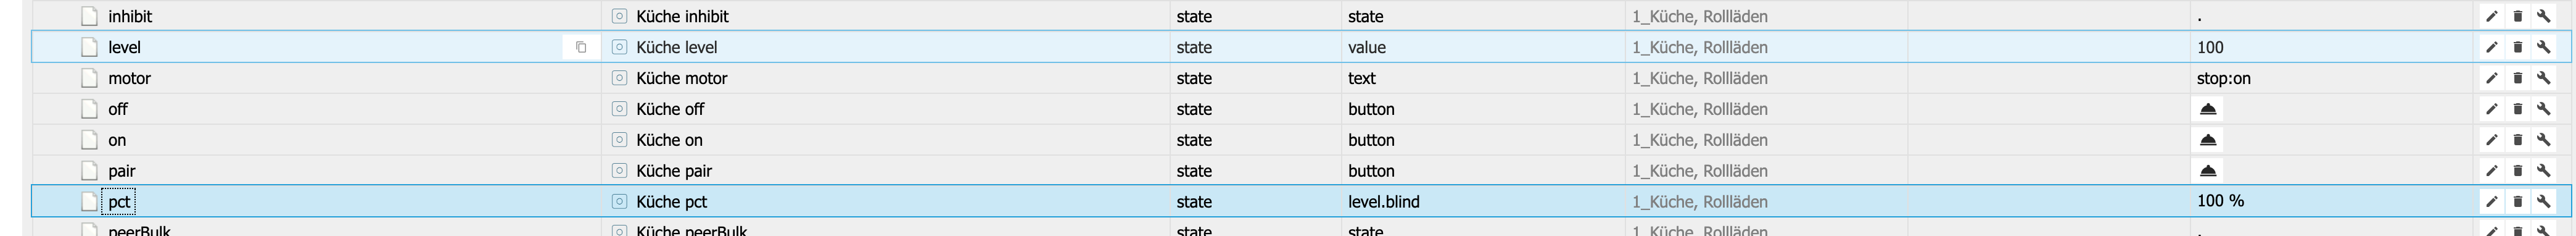This screenshot has height=236, width=2576.
Task: Trigger the on button bell icon
Action: (2208, 140)
